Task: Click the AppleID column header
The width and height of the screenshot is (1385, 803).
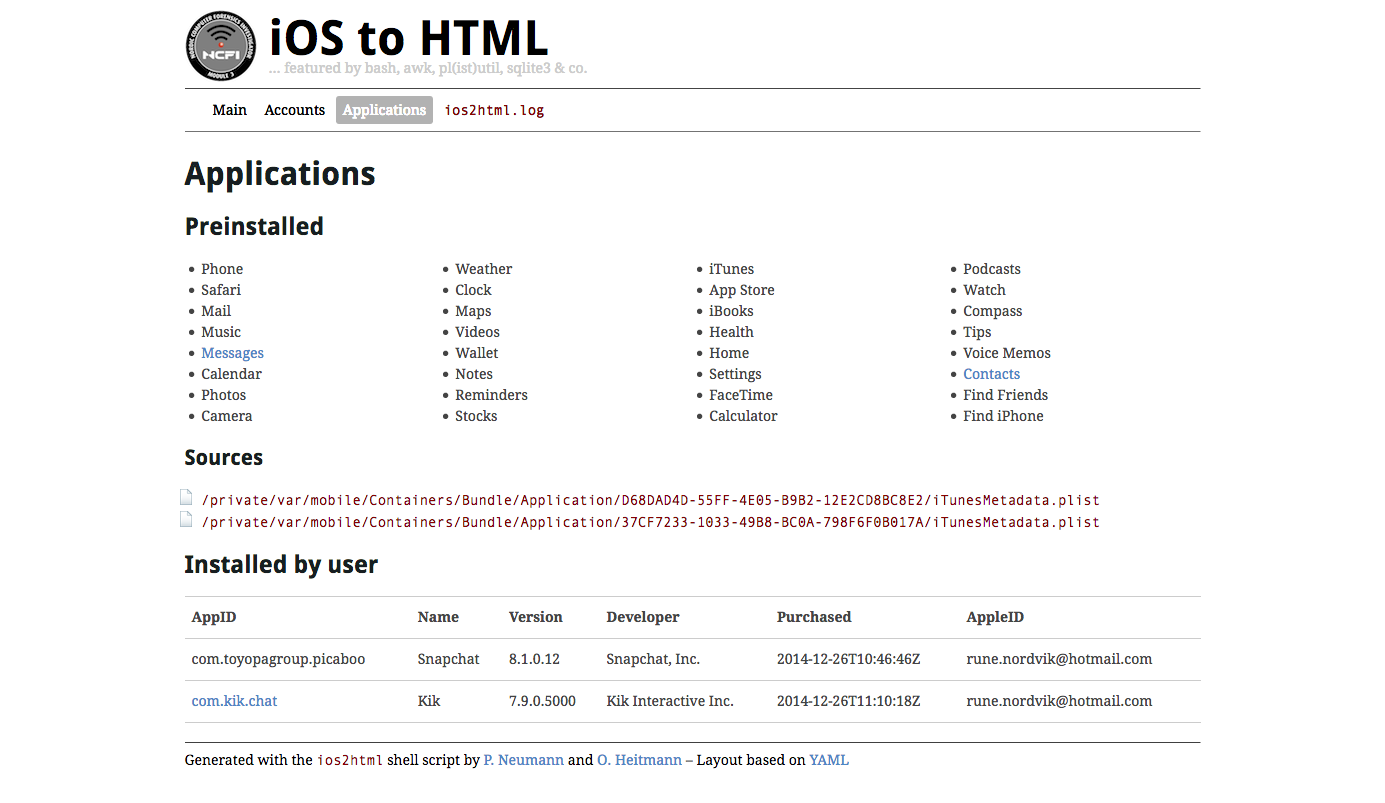Action: (995, 617)
